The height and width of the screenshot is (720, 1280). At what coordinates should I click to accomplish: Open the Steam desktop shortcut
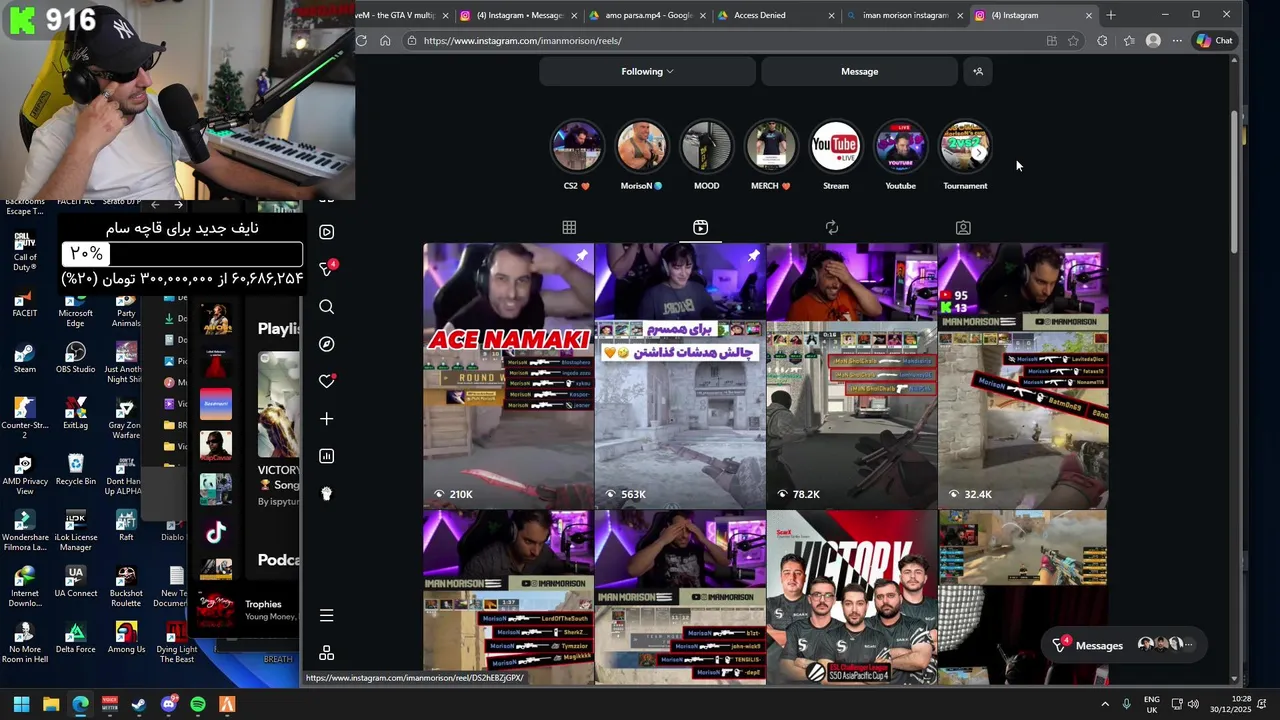(25, 359)
